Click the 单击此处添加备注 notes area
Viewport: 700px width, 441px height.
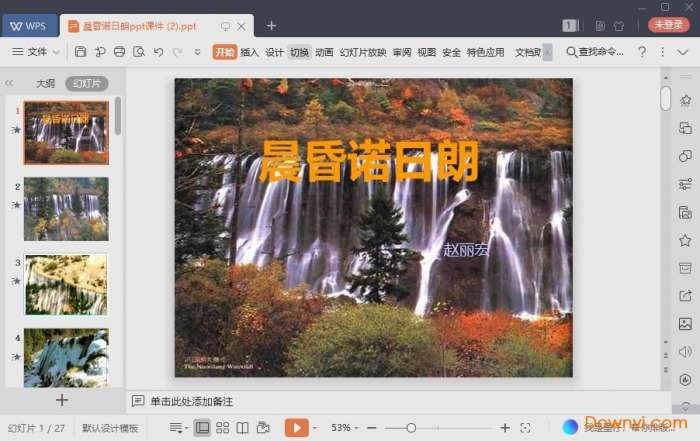coord(192,402)
